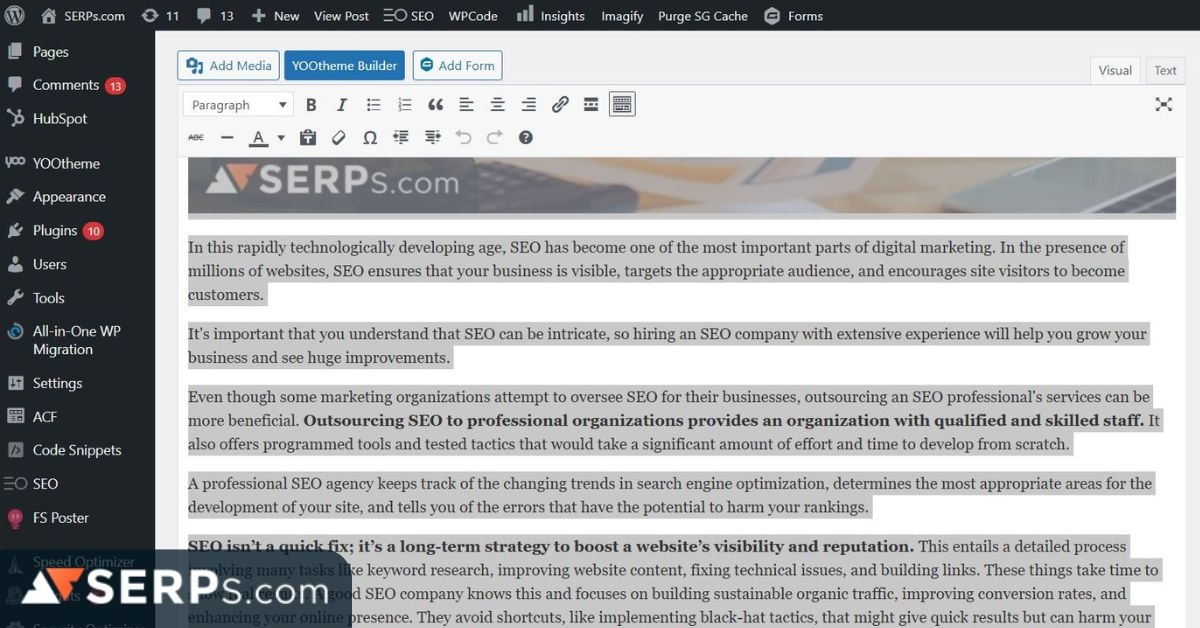
Task: Undo the last edit
Action: [463, 137]
